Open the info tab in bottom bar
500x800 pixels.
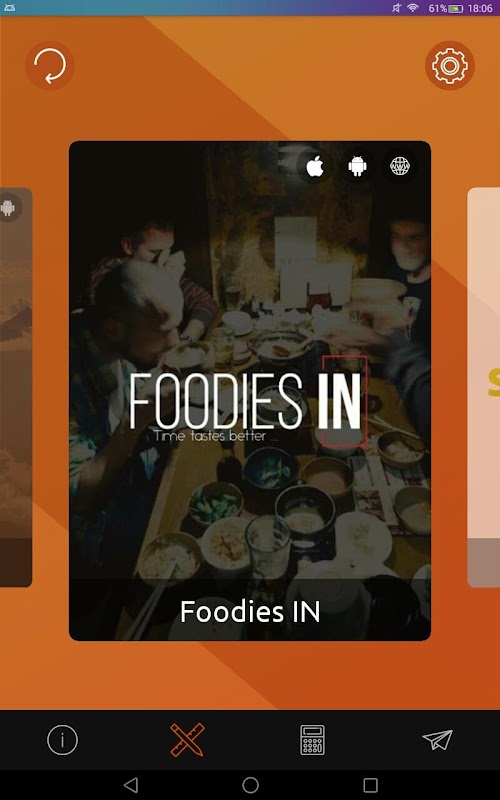point(62,740)
